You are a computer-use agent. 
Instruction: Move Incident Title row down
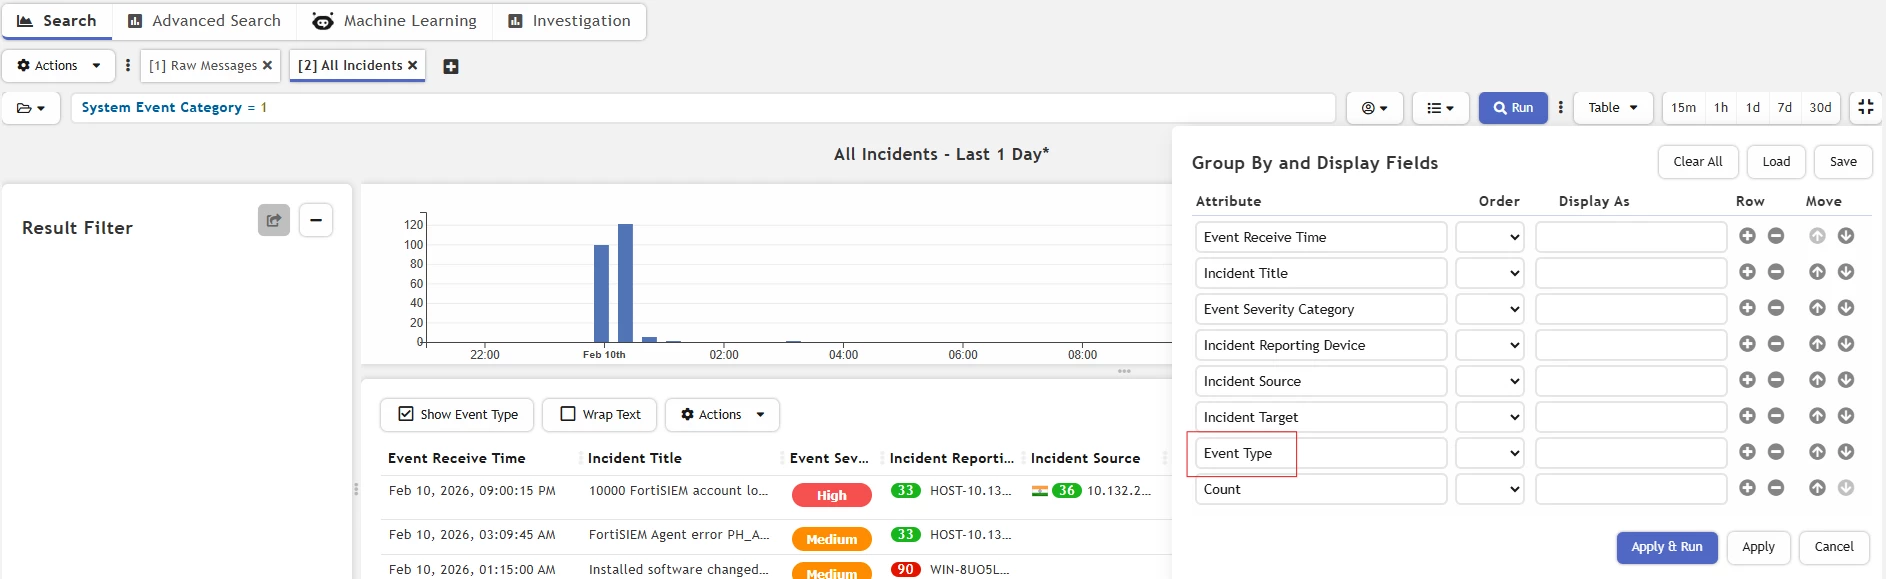pyautogui.click(x=1846, y=272)
